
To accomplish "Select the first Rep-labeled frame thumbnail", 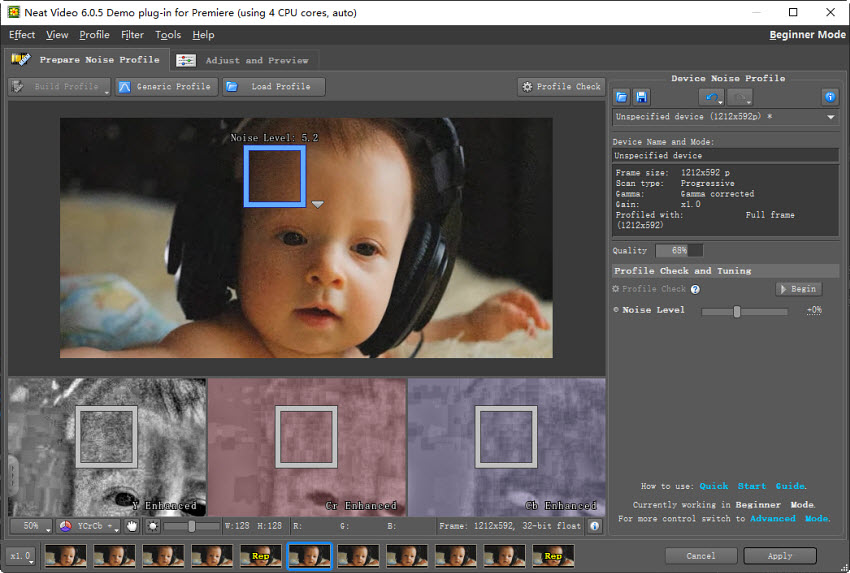I will 261,556.
